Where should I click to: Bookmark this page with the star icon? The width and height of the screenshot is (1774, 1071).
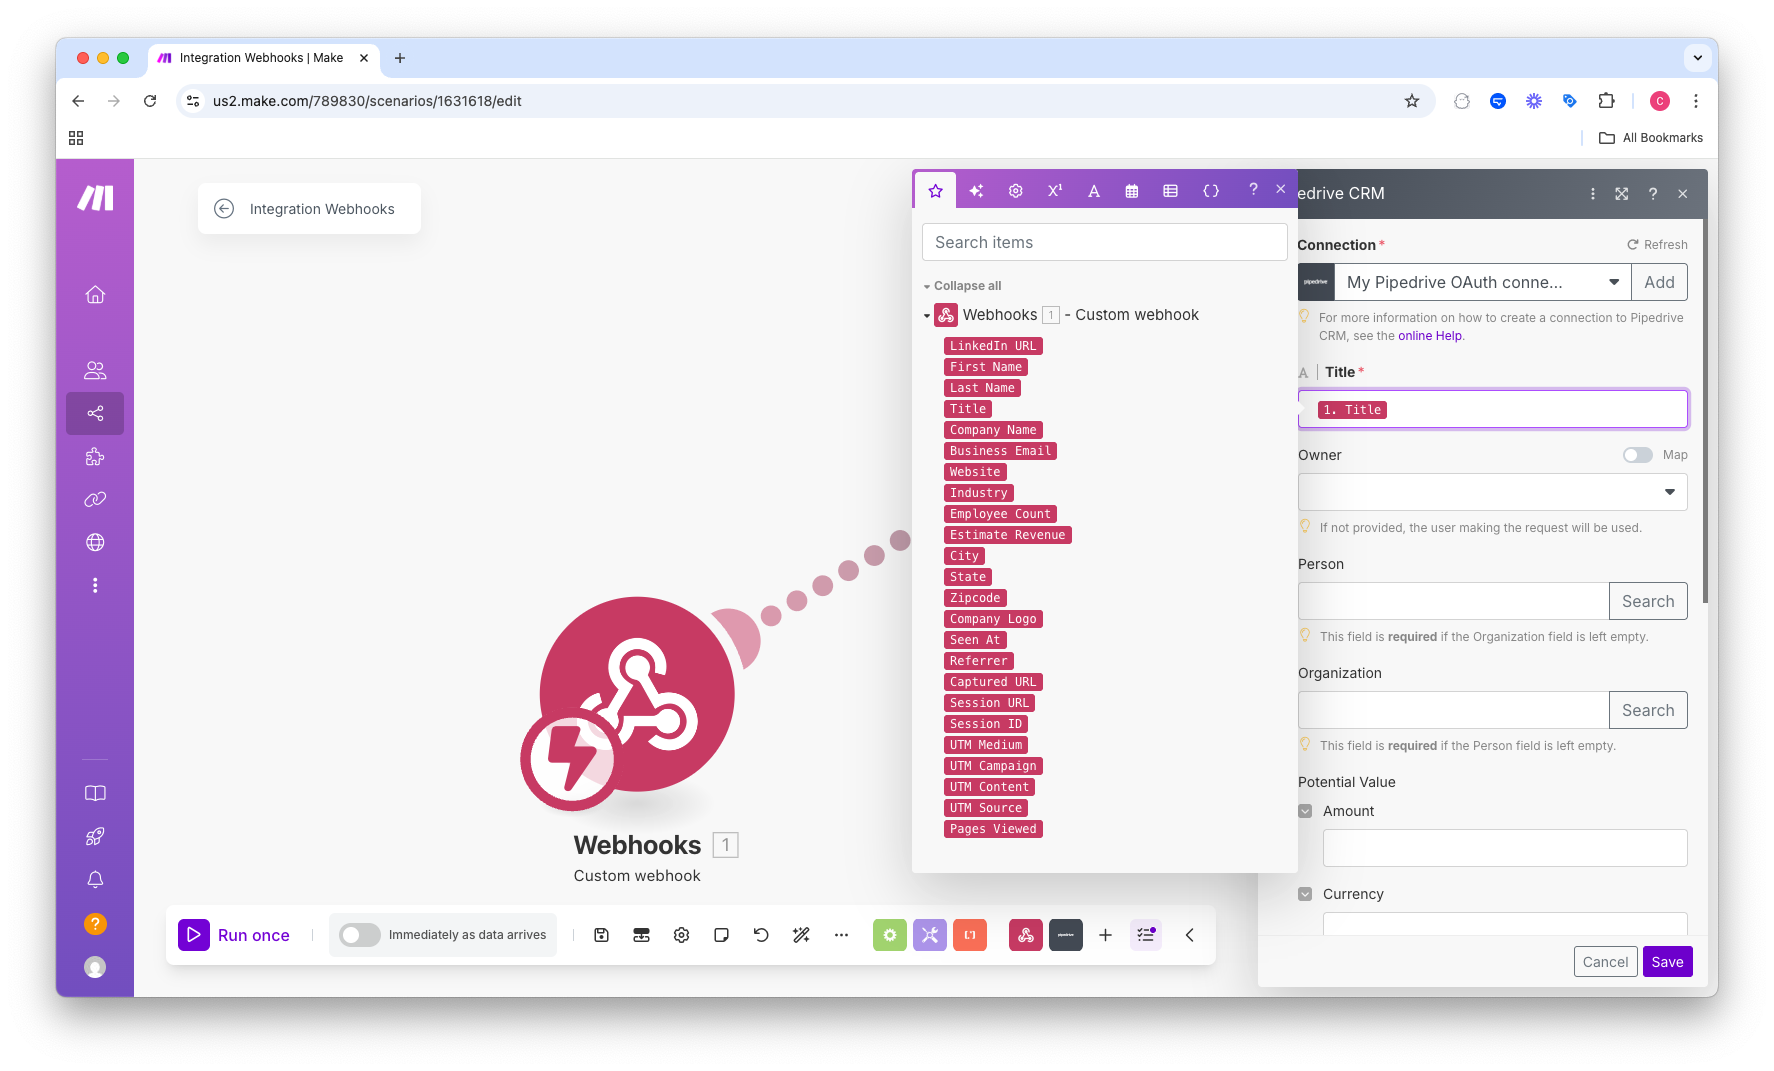pyautogui.click(x=1412, y=101)
